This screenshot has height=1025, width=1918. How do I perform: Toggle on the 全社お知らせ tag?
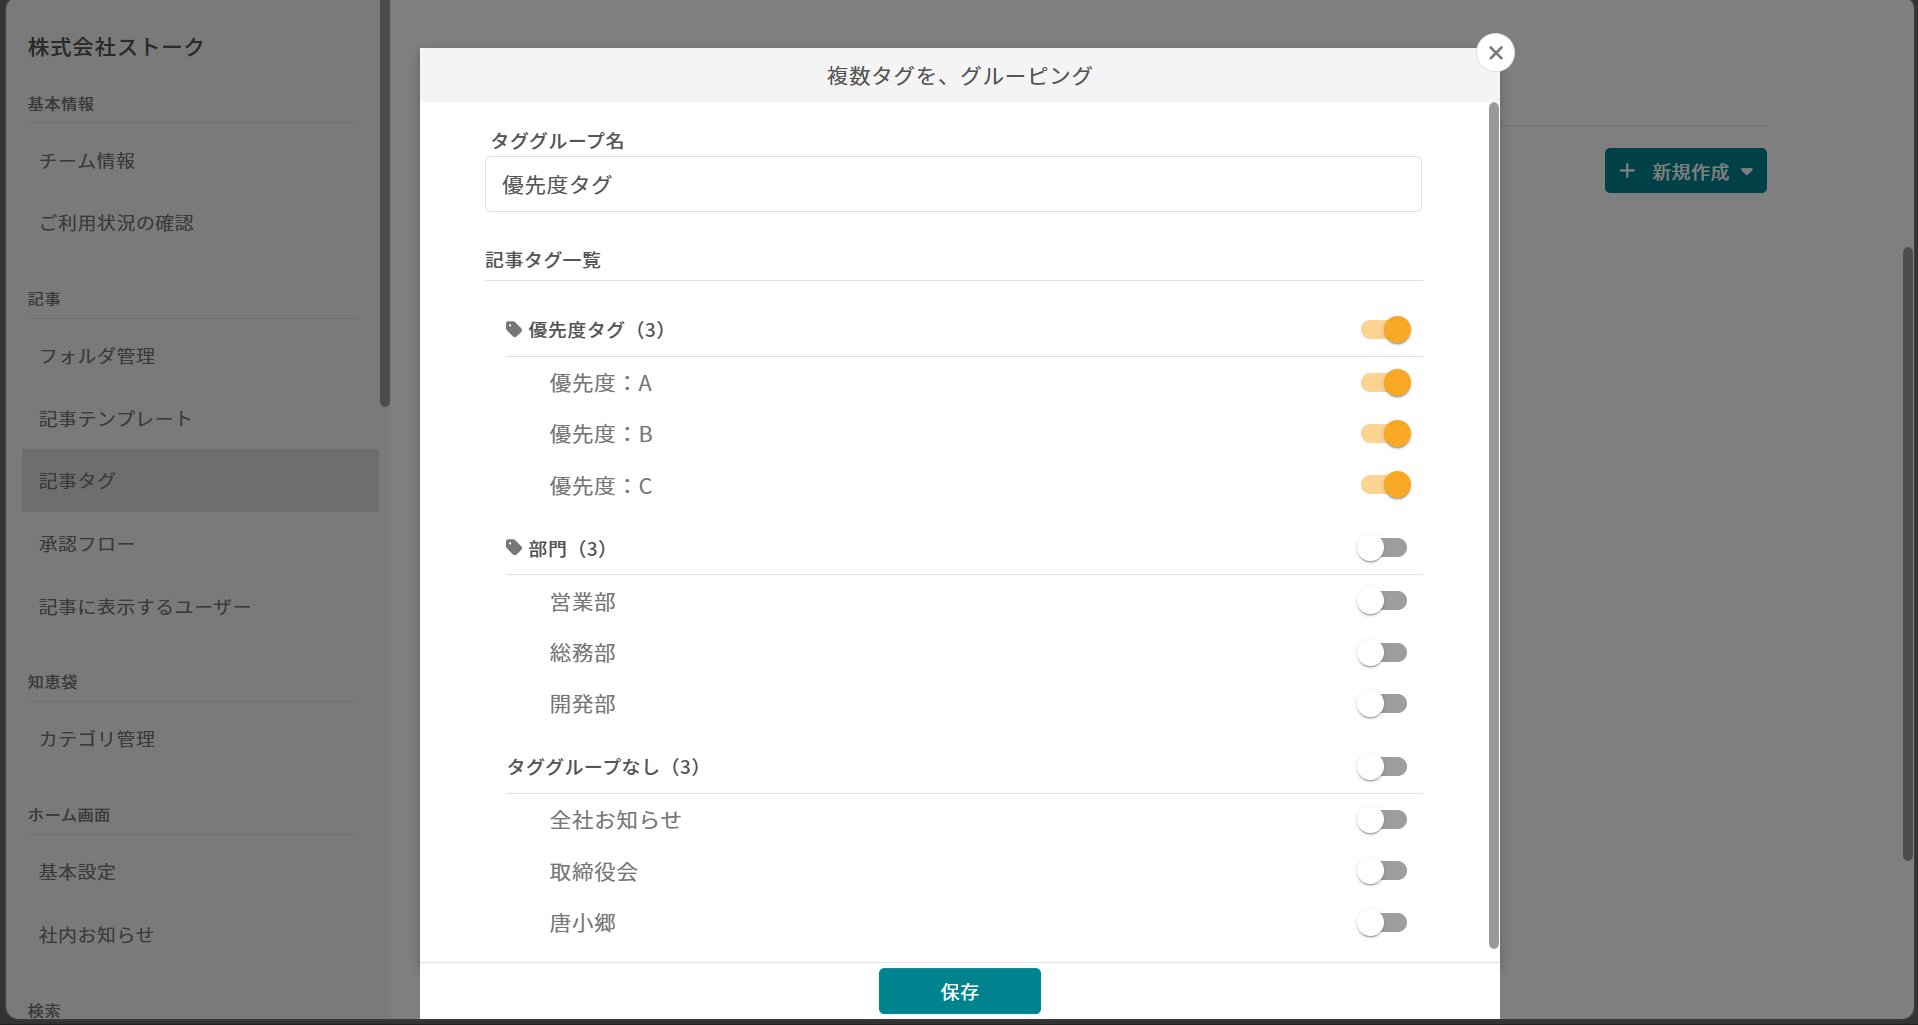click(1382, 820)
